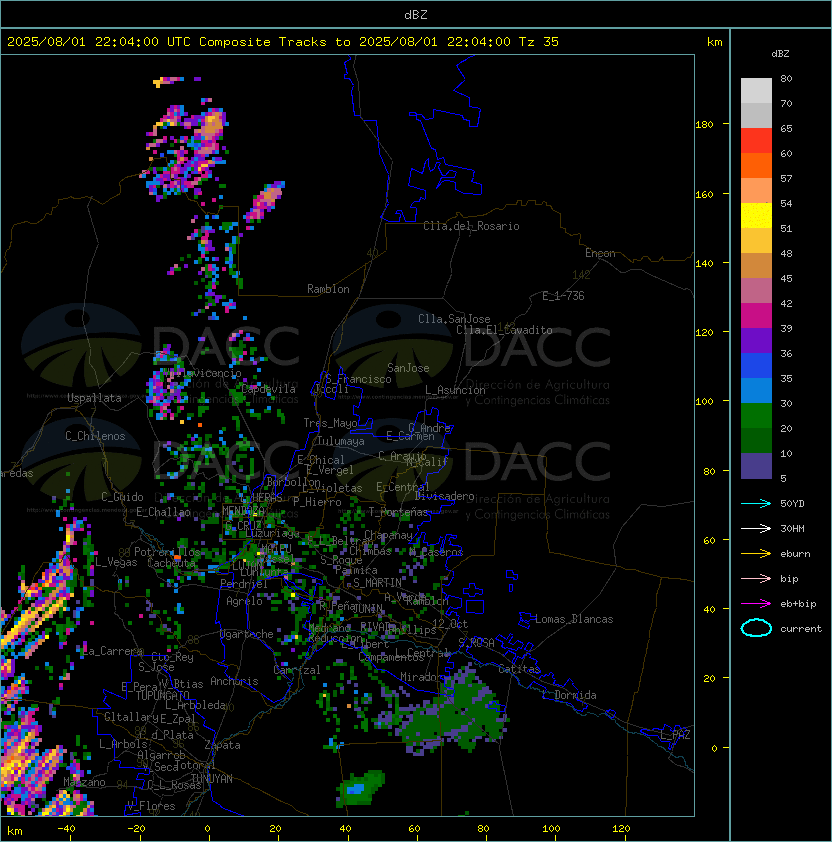Click the Divisadero map label
832x842 pixels.
tap(445, 496)
